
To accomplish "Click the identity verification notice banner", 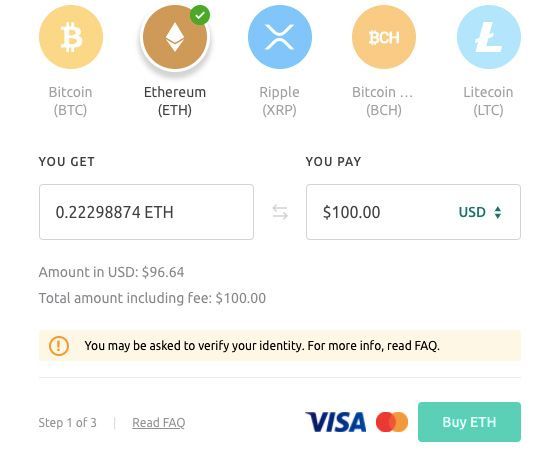I will click(280, 346).
